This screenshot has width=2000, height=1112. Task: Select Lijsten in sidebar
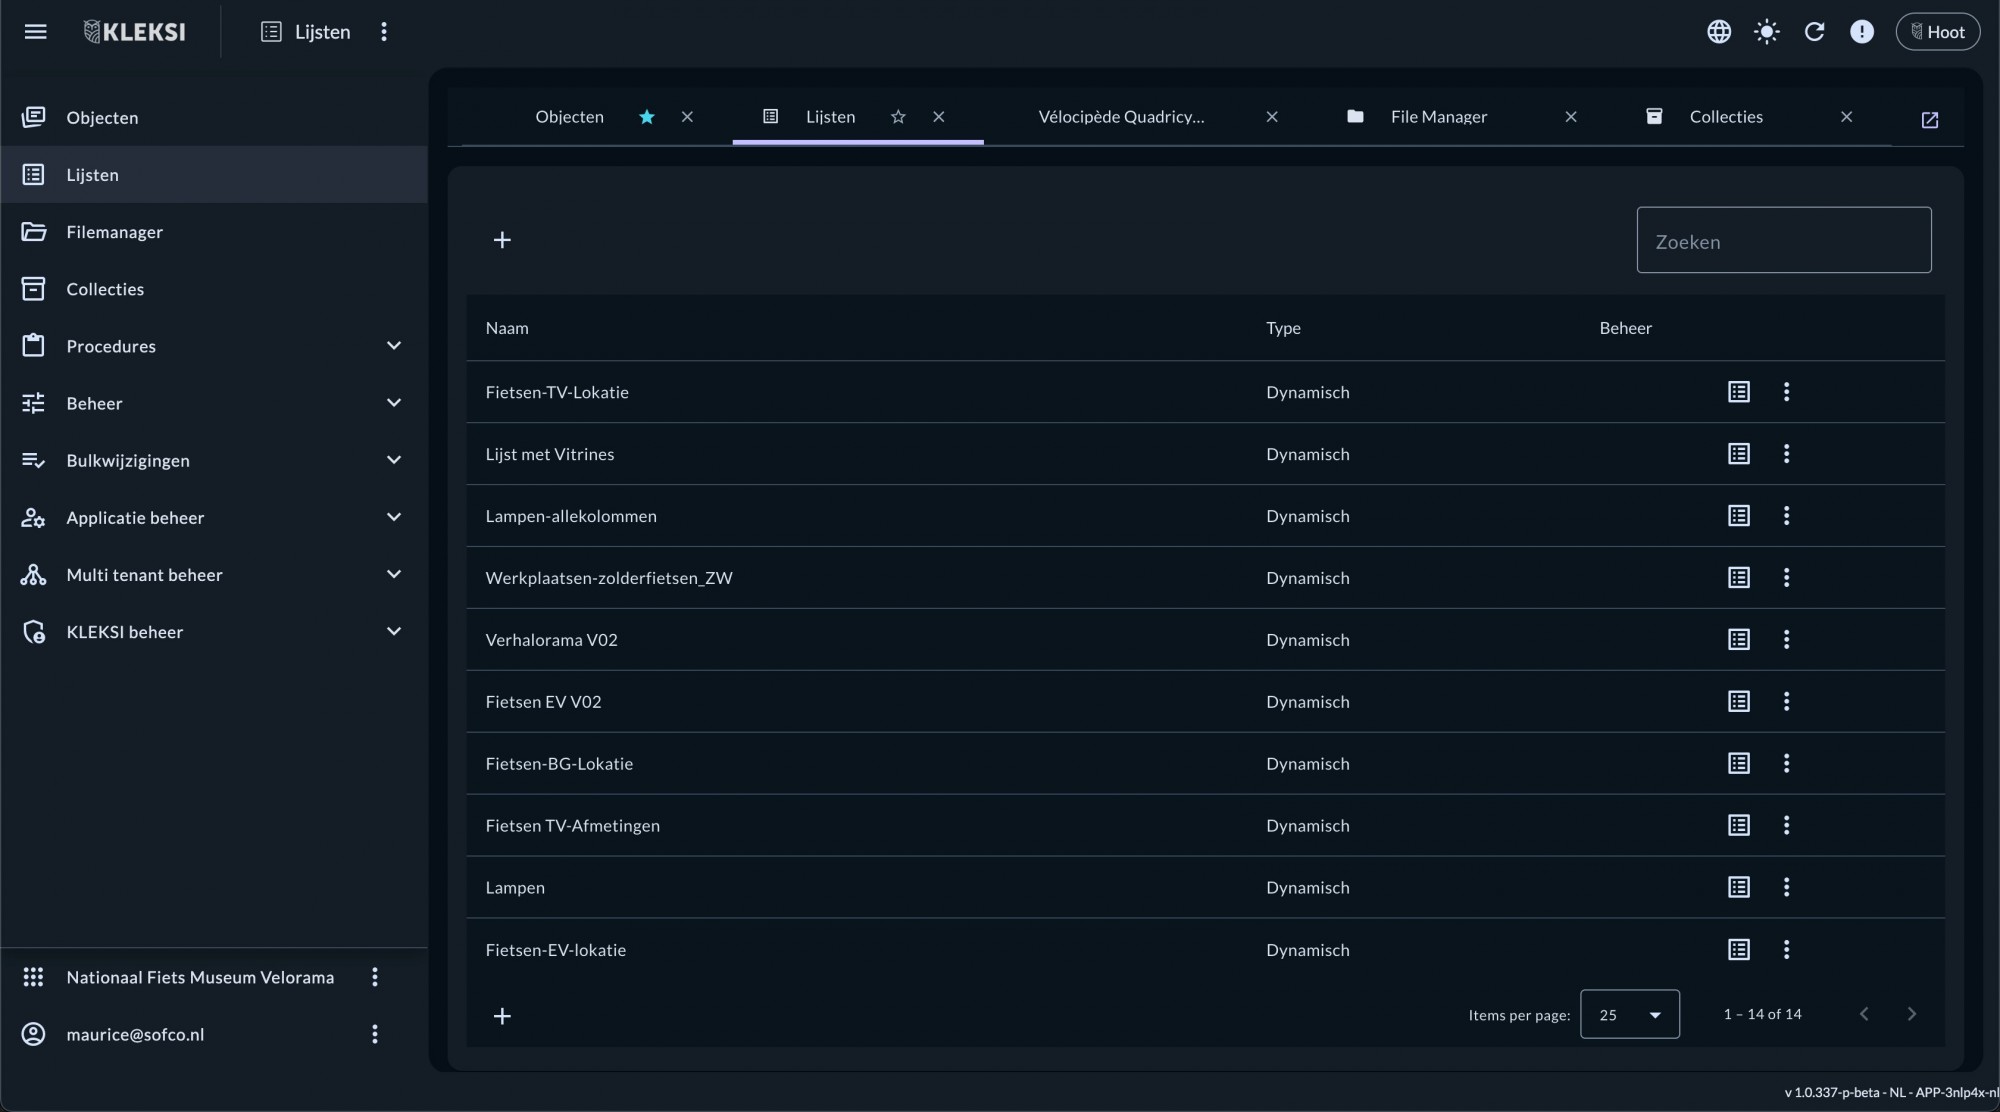[214, 175]
